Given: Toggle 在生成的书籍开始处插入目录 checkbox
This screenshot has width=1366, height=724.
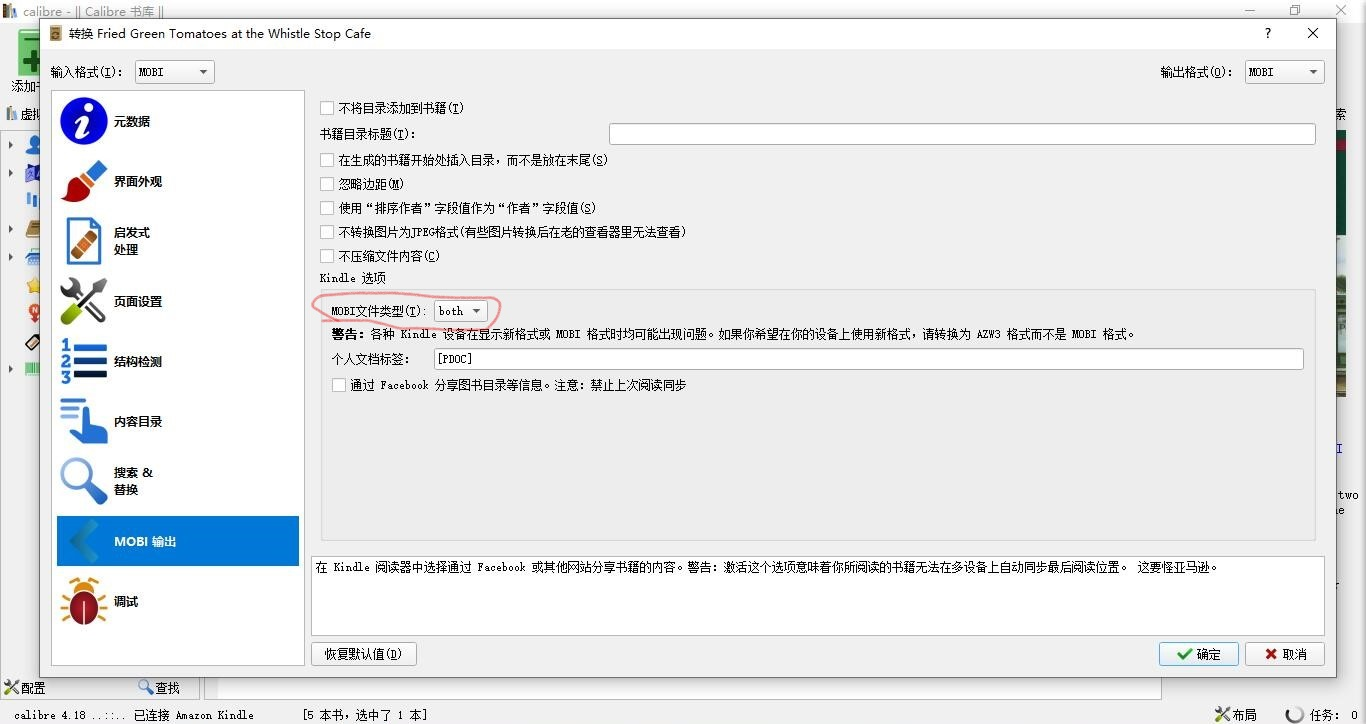Looking at the screenshot, I should (x=327, y=160).
